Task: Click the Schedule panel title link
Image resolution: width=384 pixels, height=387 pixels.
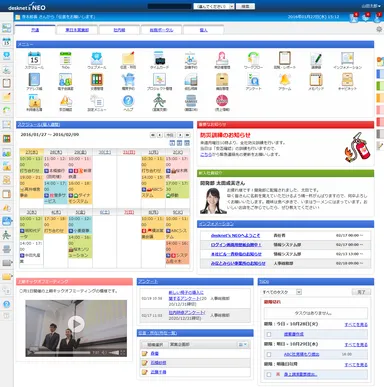Action: tap(39, 125)
